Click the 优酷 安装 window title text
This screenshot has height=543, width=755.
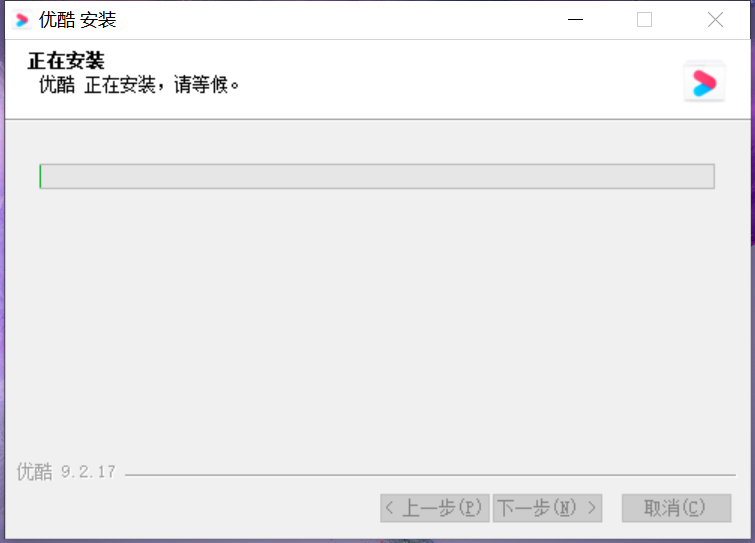click(78, 20)
